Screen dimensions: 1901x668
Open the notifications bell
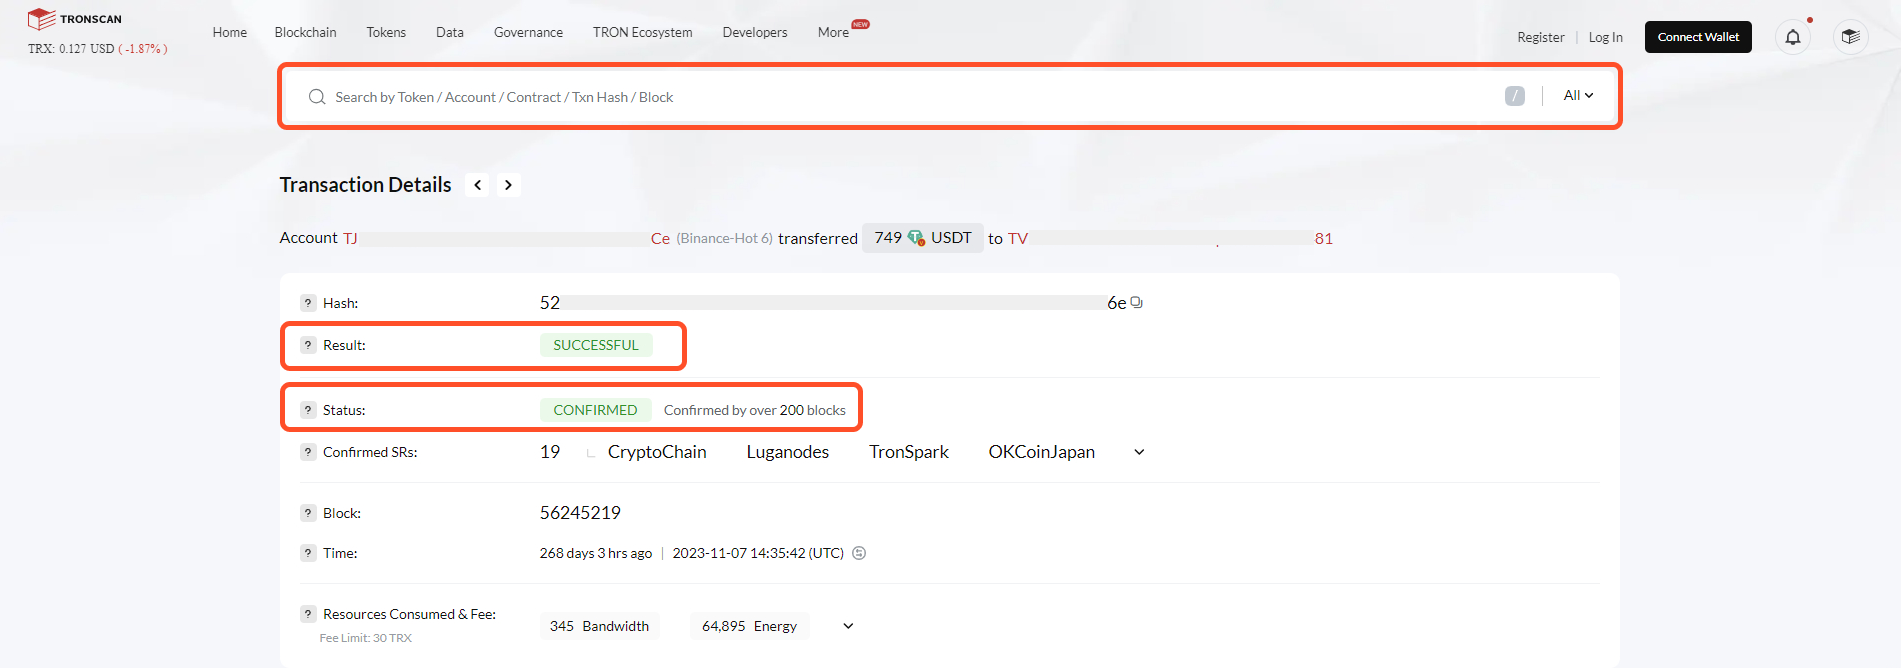point(1793,37)
